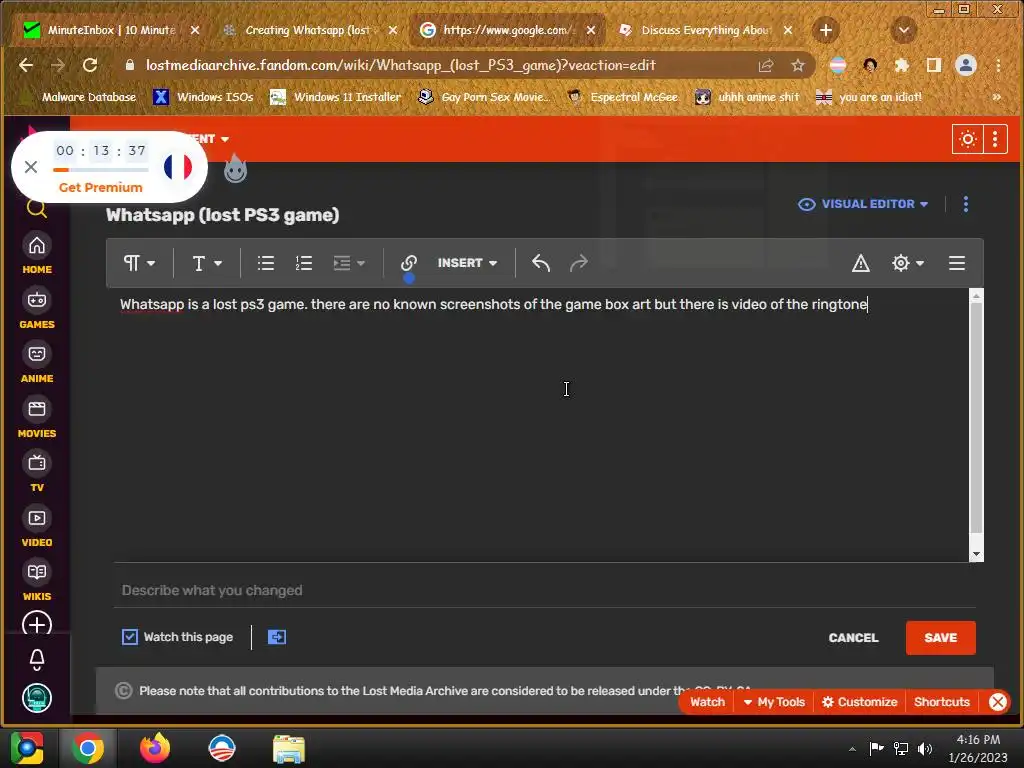
Task: Reload the current page
Action: click(89, 65)
